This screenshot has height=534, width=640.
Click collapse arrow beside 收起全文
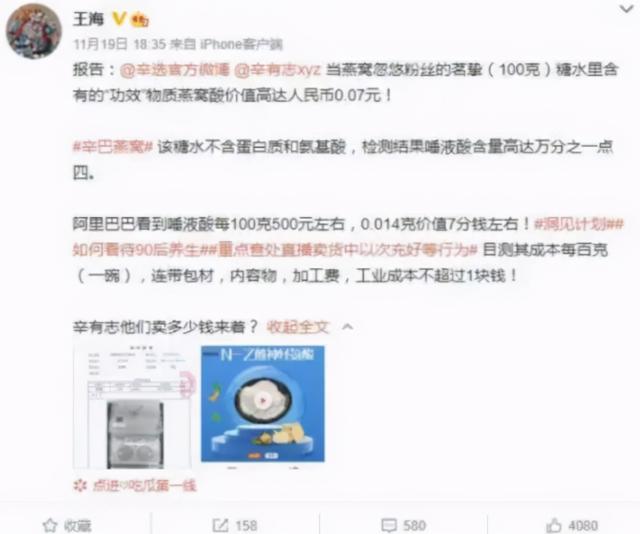click(347, 327)
